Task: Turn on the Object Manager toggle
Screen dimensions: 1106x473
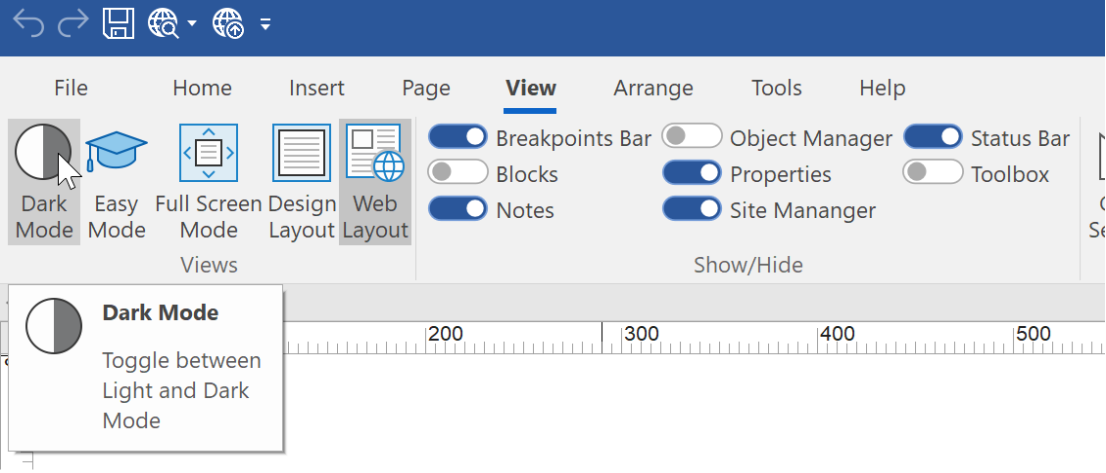Action: click(x=692, y=136)
